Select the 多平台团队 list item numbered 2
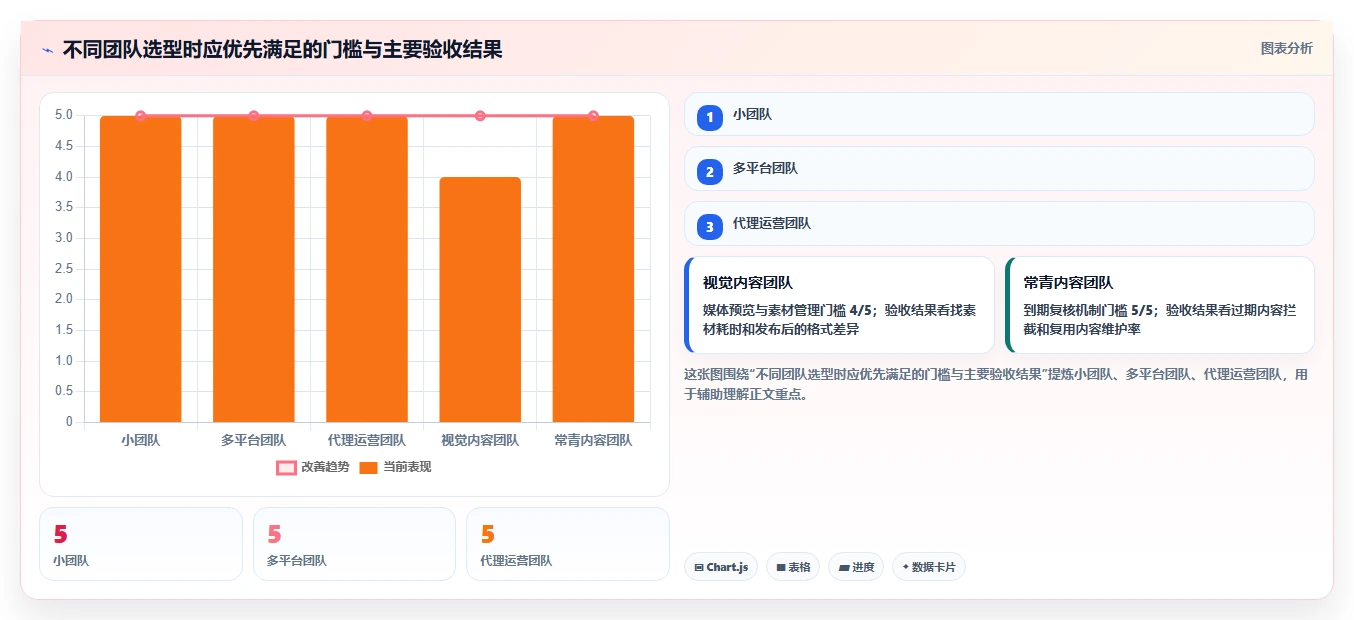 pos(999,169)
